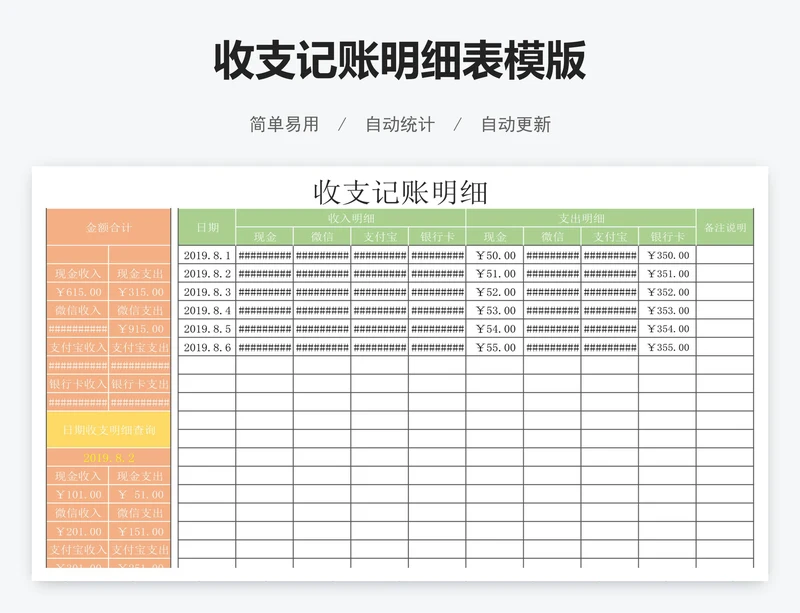Screen dimensions: 800x613
Task: Click the 备注说明 column header
Action: point(725,227)
